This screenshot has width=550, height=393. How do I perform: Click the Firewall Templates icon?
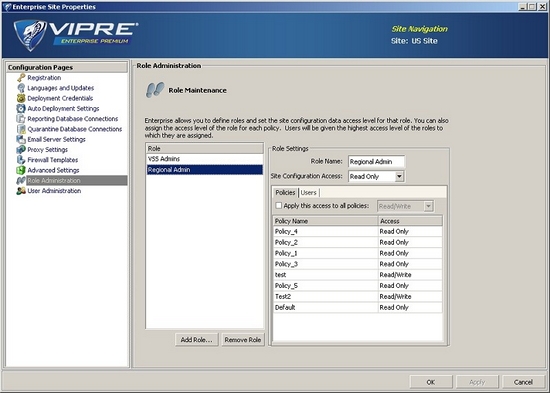(x=21, y=160)
